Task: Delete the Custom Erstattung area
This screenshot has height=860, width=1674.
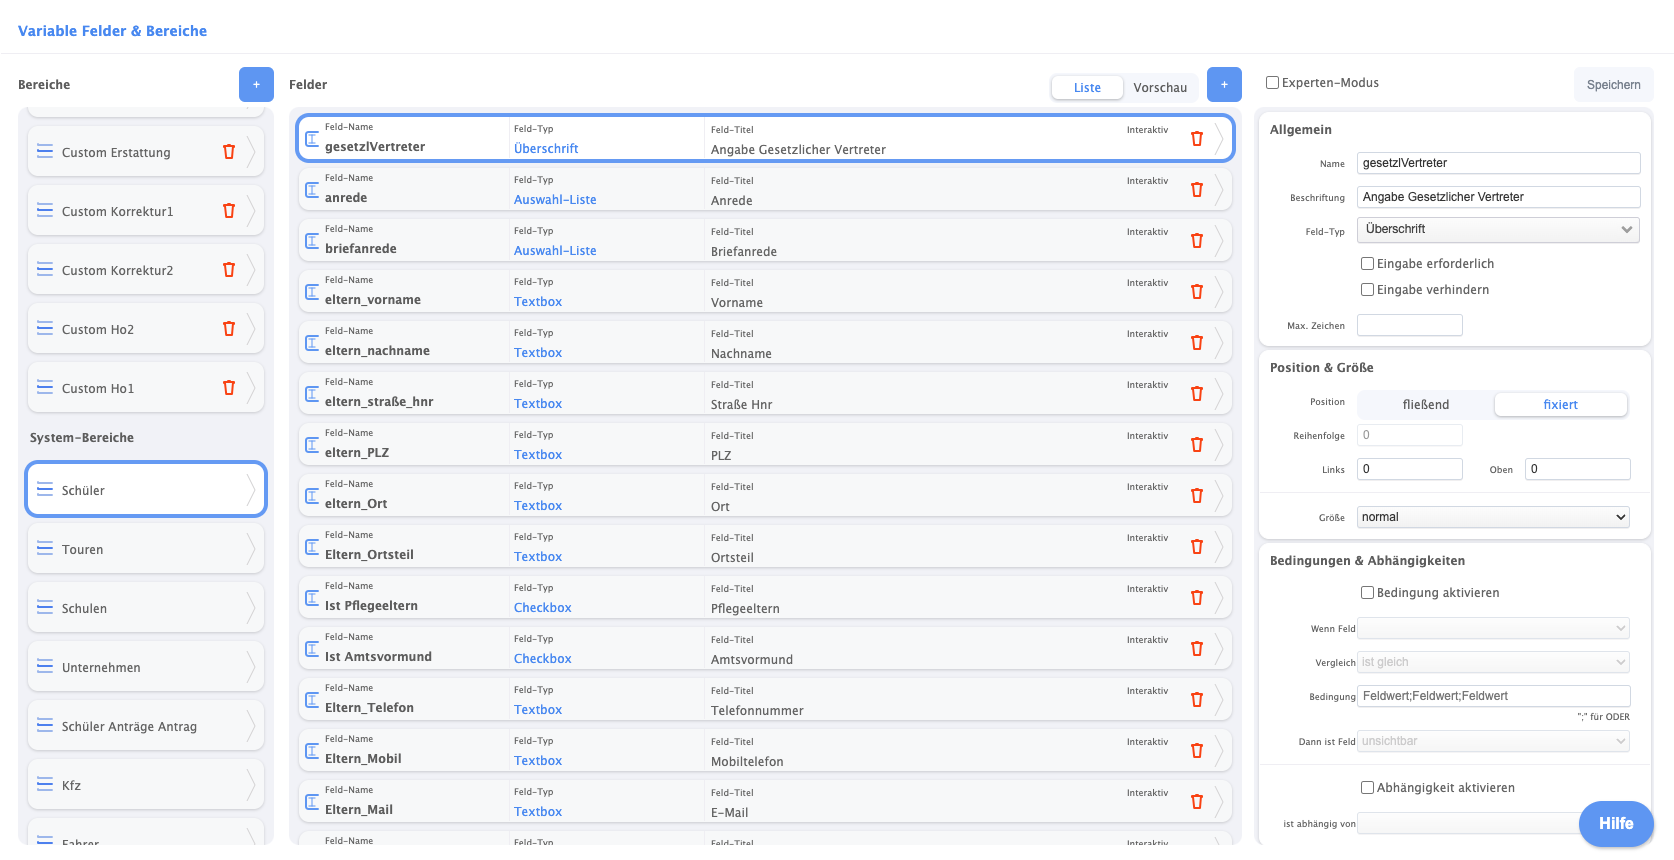Action: coord(229,152)
